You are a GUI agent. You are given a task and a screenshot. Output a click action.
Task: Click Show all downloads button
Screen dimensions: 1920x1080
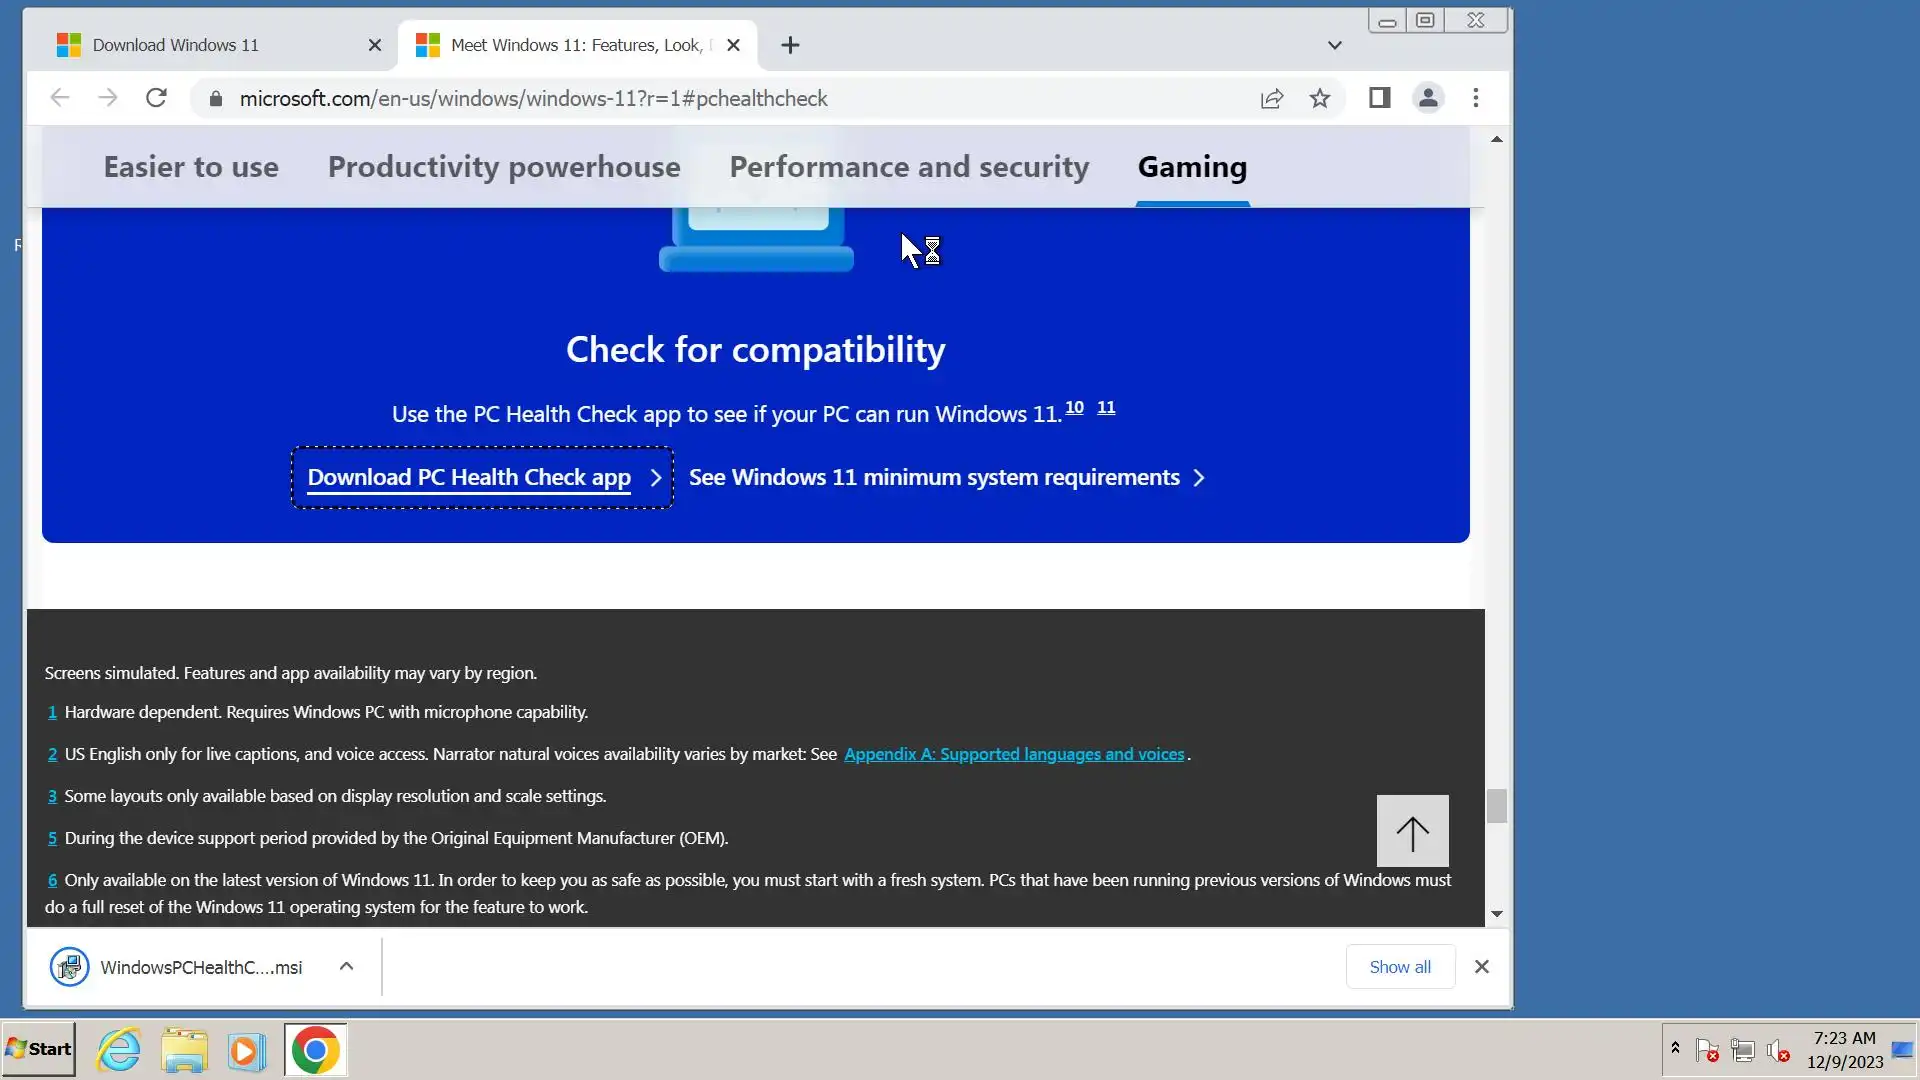1399,967
